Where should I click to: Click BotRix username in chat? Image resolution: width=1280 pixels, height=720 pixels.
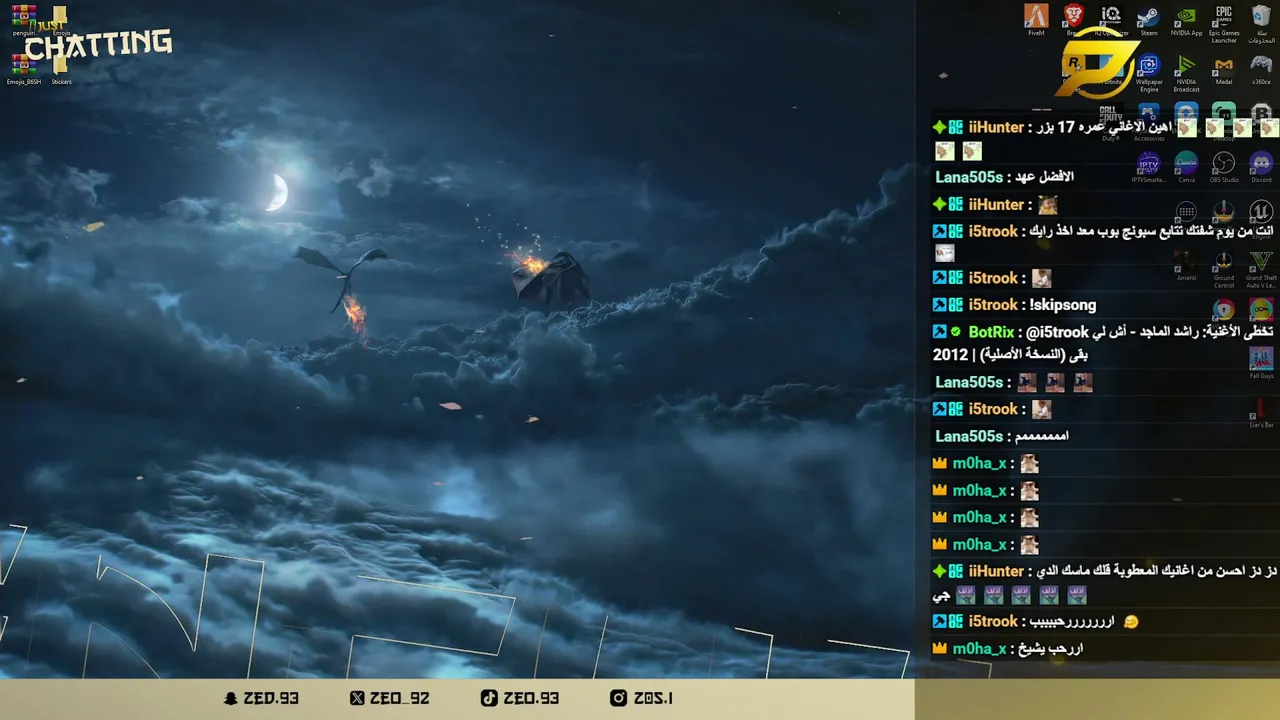pos(991,332)
